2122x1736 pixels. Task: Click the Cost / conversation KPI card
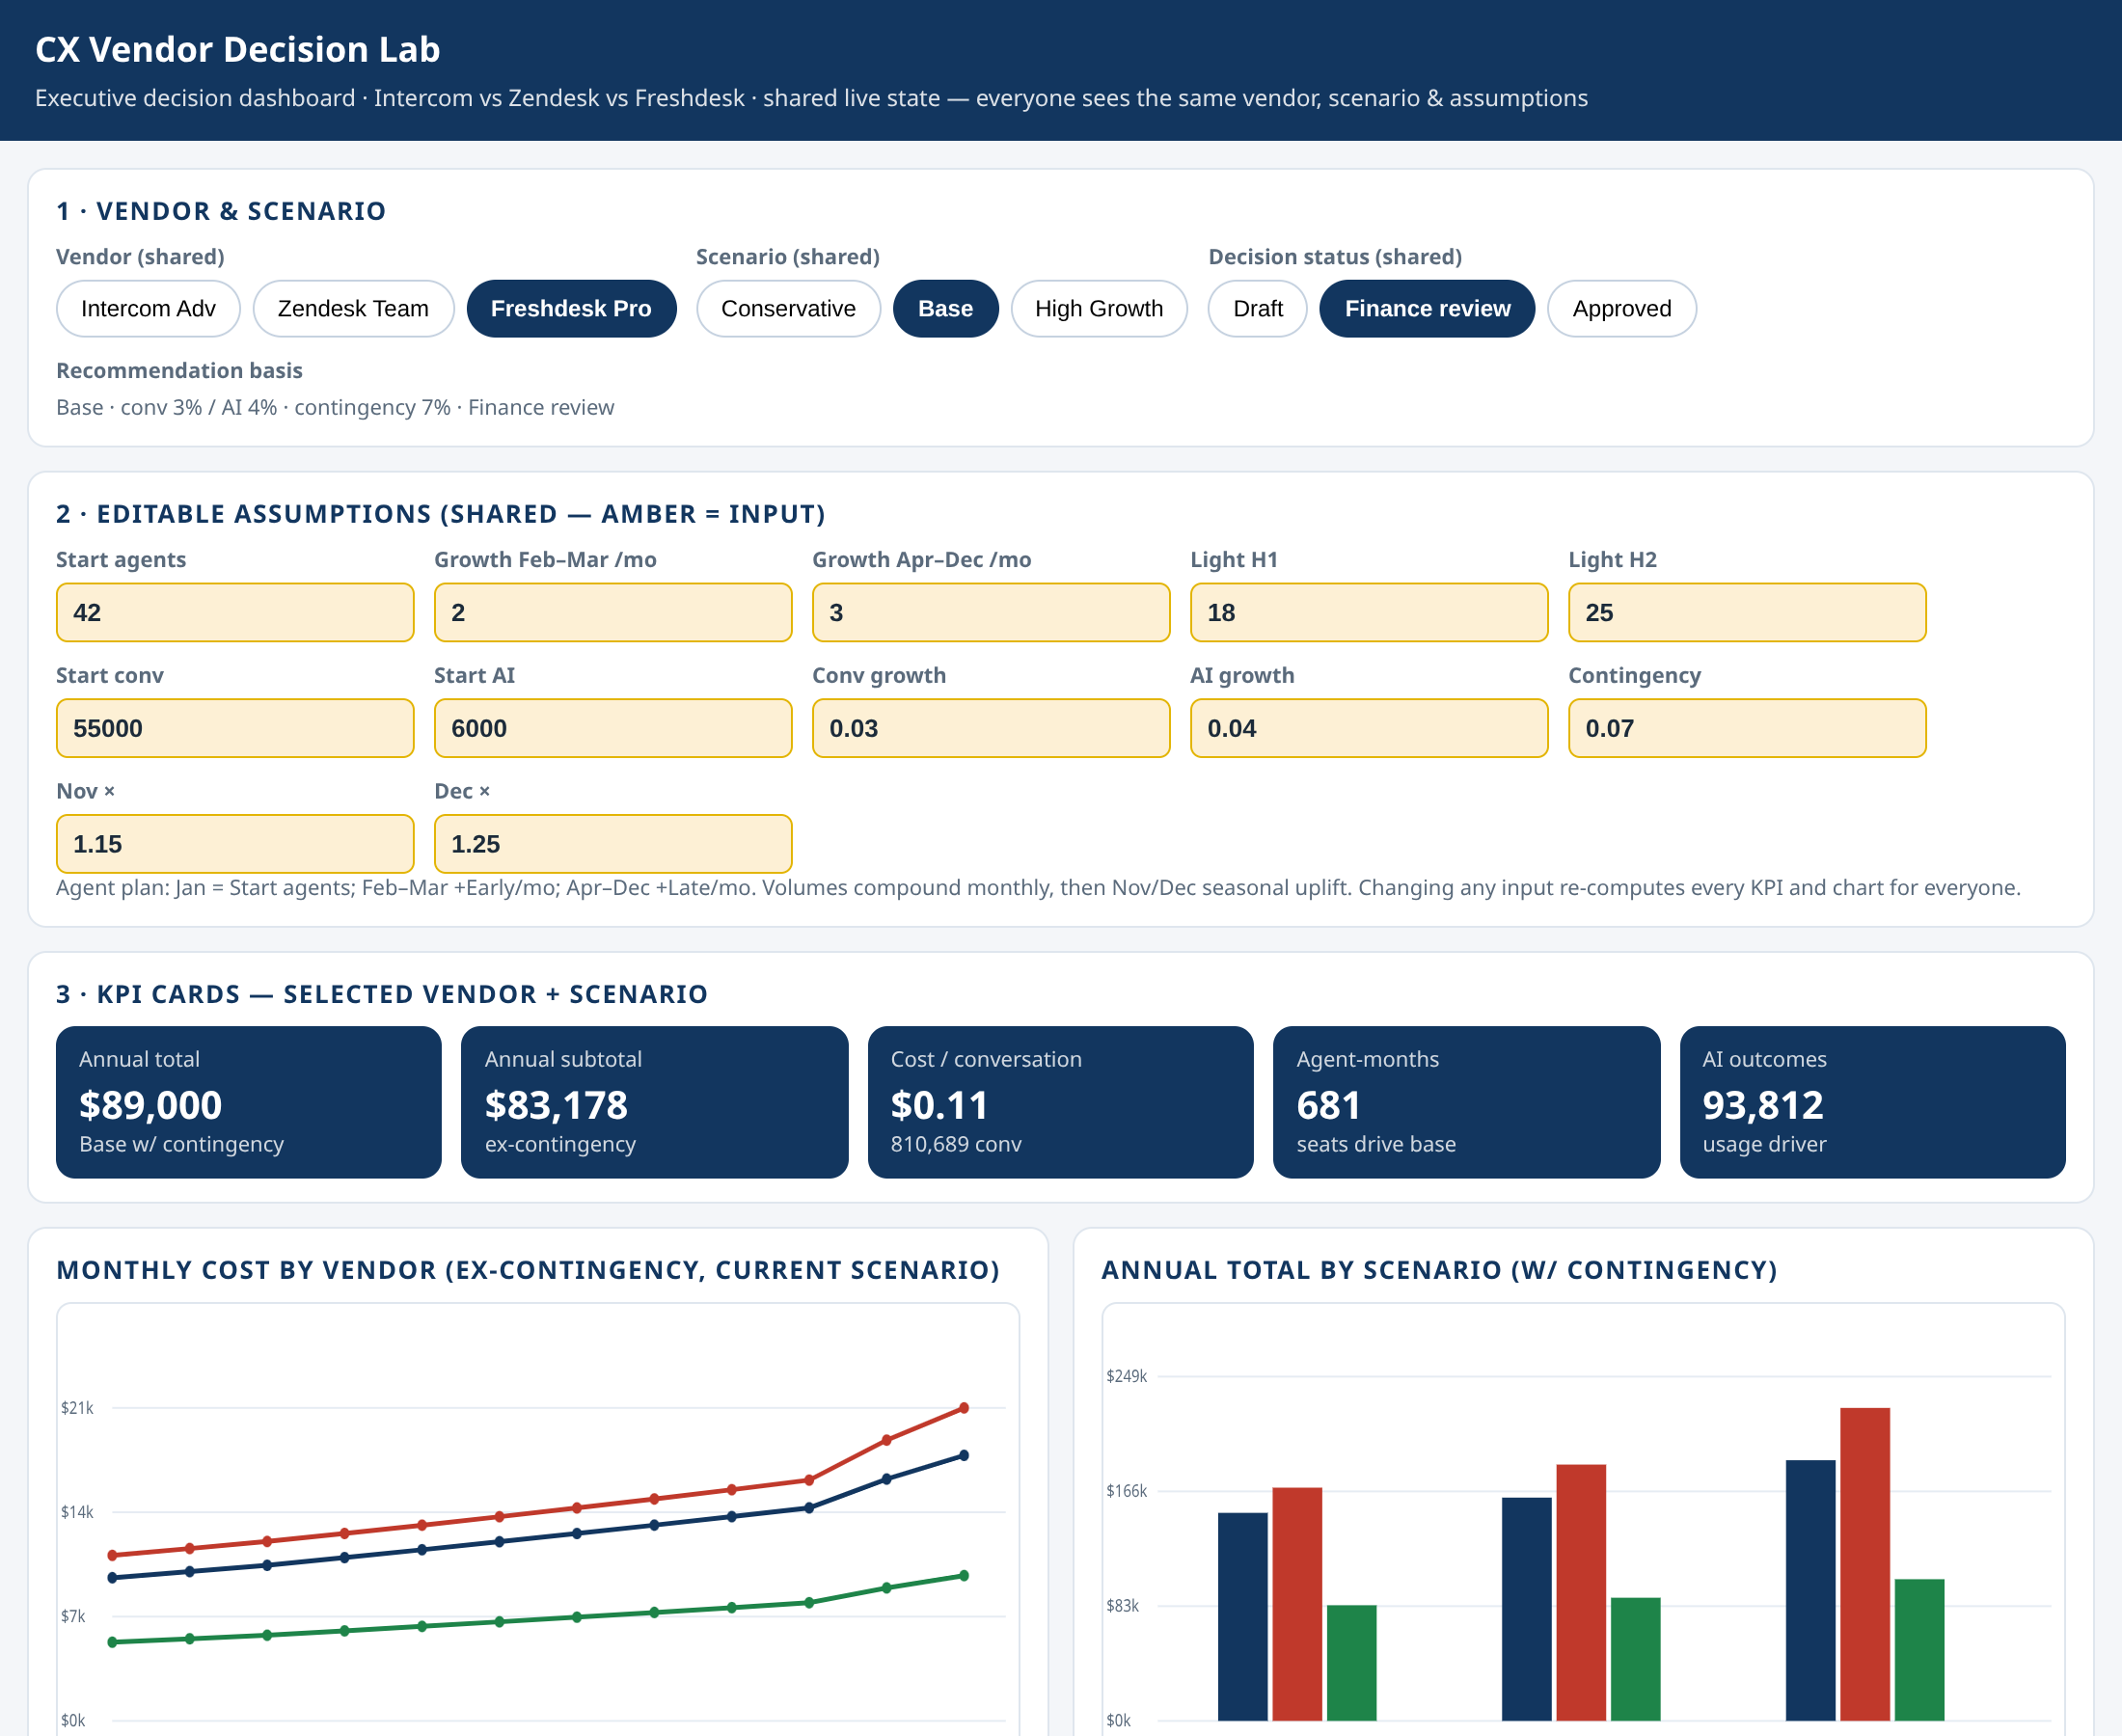pyautogui.click(x=1060, y=1102)
